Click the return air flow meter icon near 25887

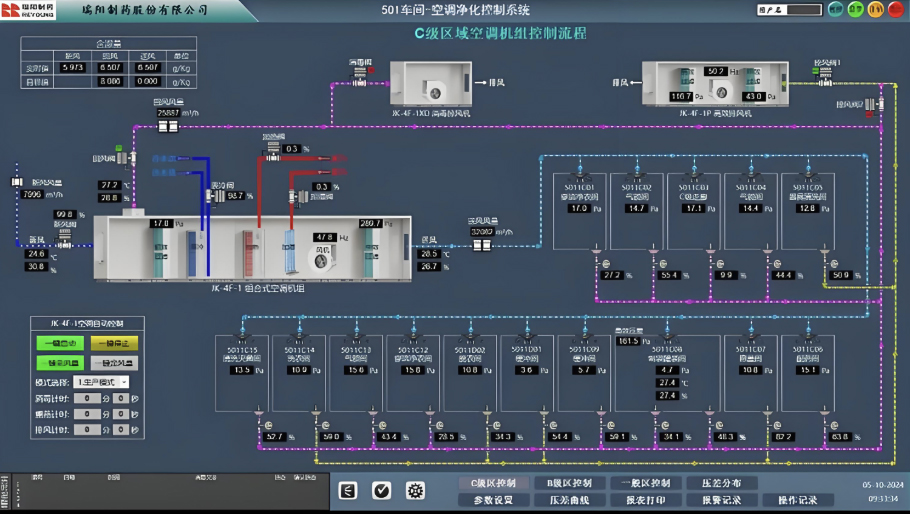(x=168, y=126)
